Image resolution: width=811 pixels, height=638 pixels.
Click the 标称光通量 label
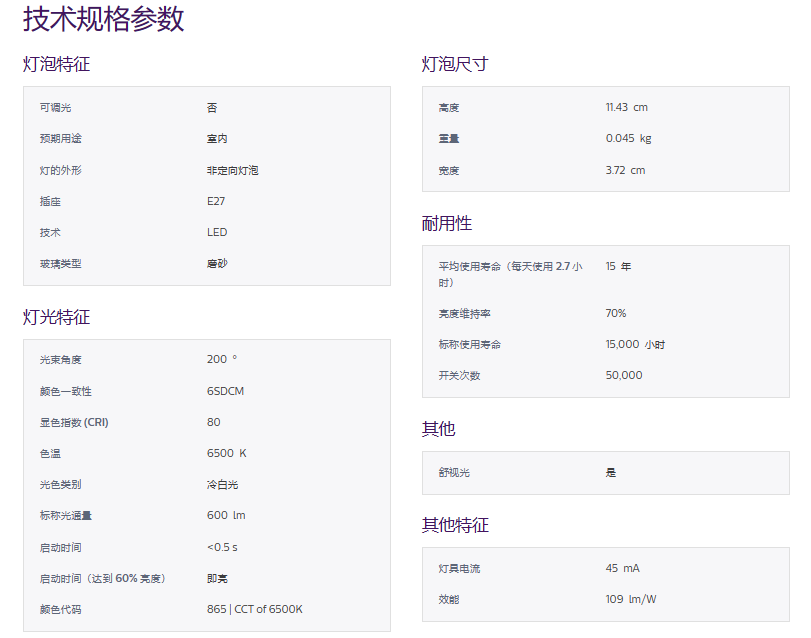pos(66,515)
